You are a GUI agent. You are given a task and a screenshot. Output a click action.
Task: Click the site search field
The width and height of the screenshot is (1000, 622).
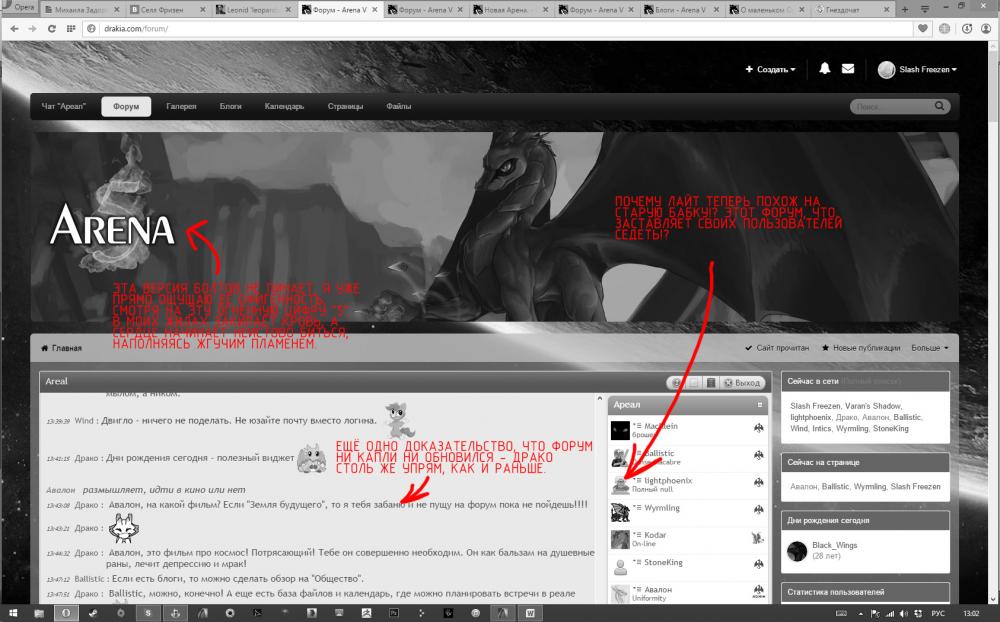(x=891, y=107)
